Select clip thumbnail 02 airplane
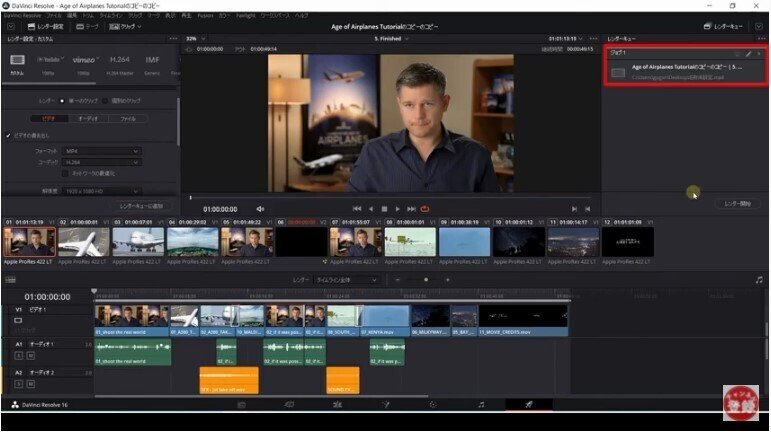This screenshot has height=432, width=771. click(x=84, y=242)
